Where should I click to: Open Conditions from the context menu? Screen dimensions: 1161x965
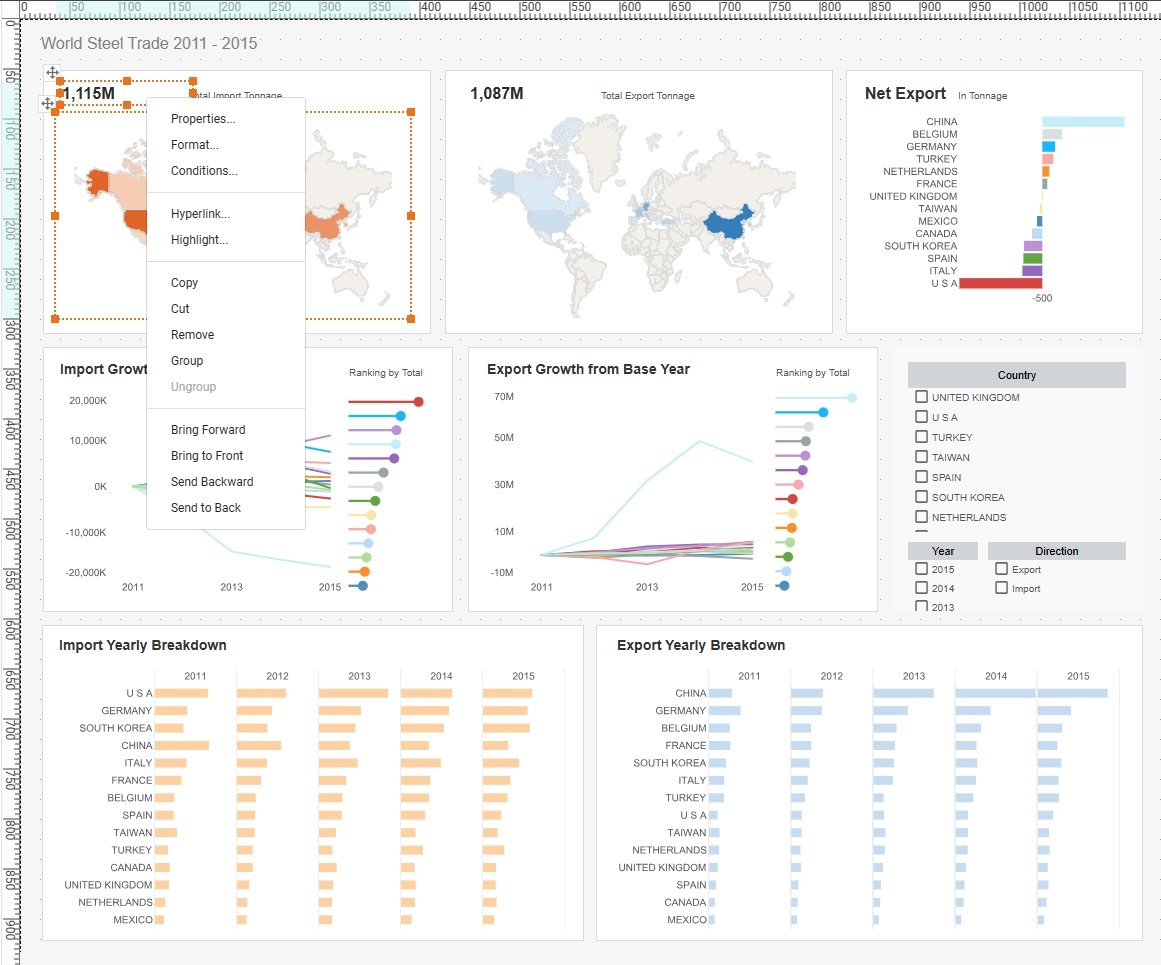coord(204,170)
